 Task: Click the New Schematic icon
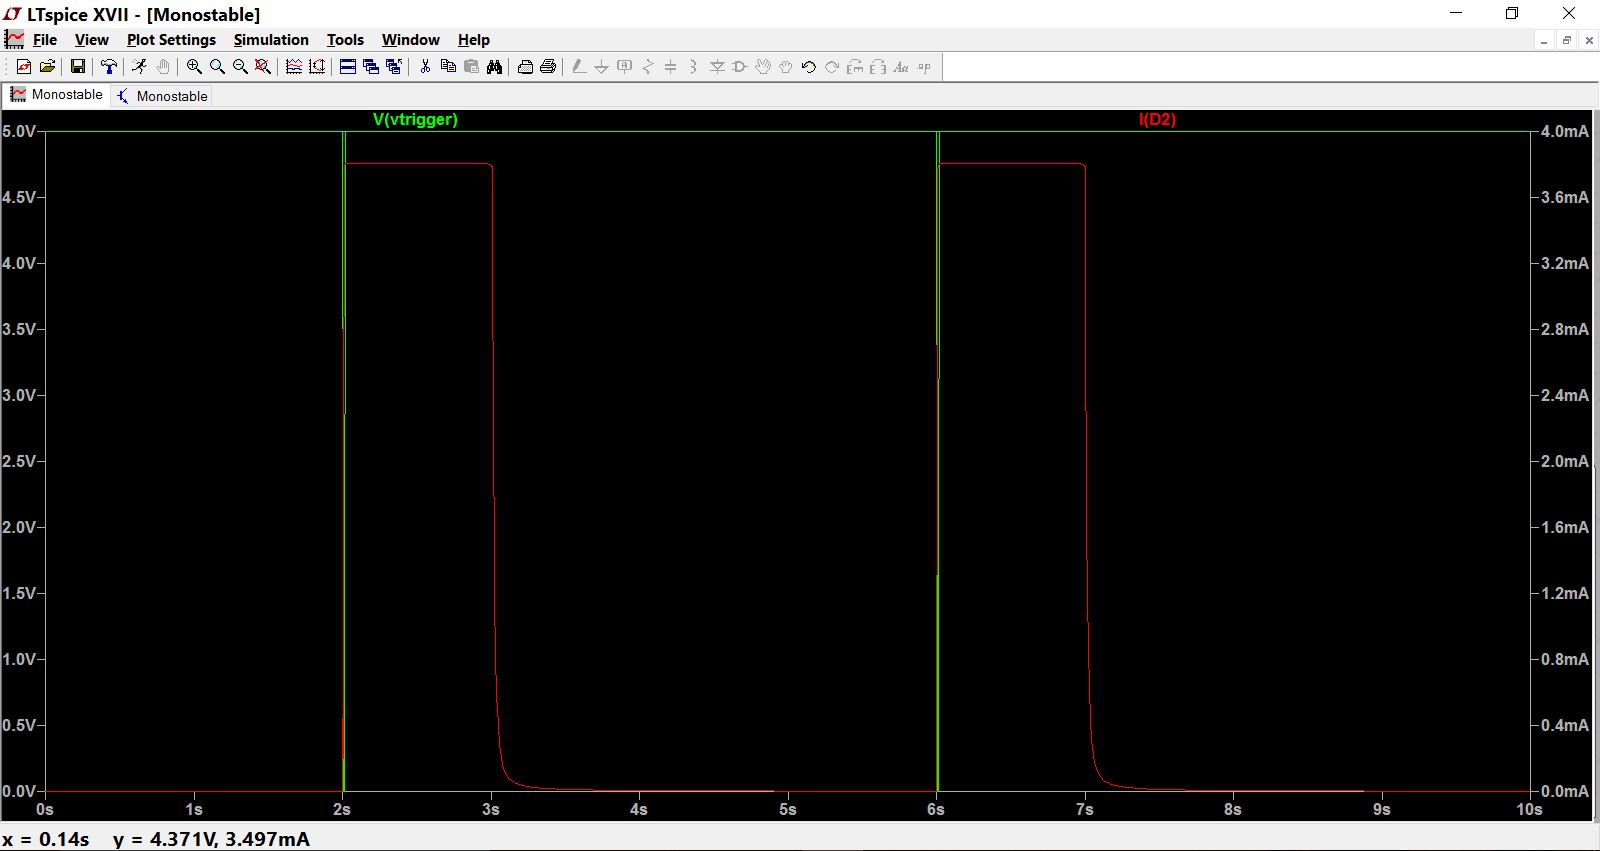pyautogui.click(x=24, y=67)
